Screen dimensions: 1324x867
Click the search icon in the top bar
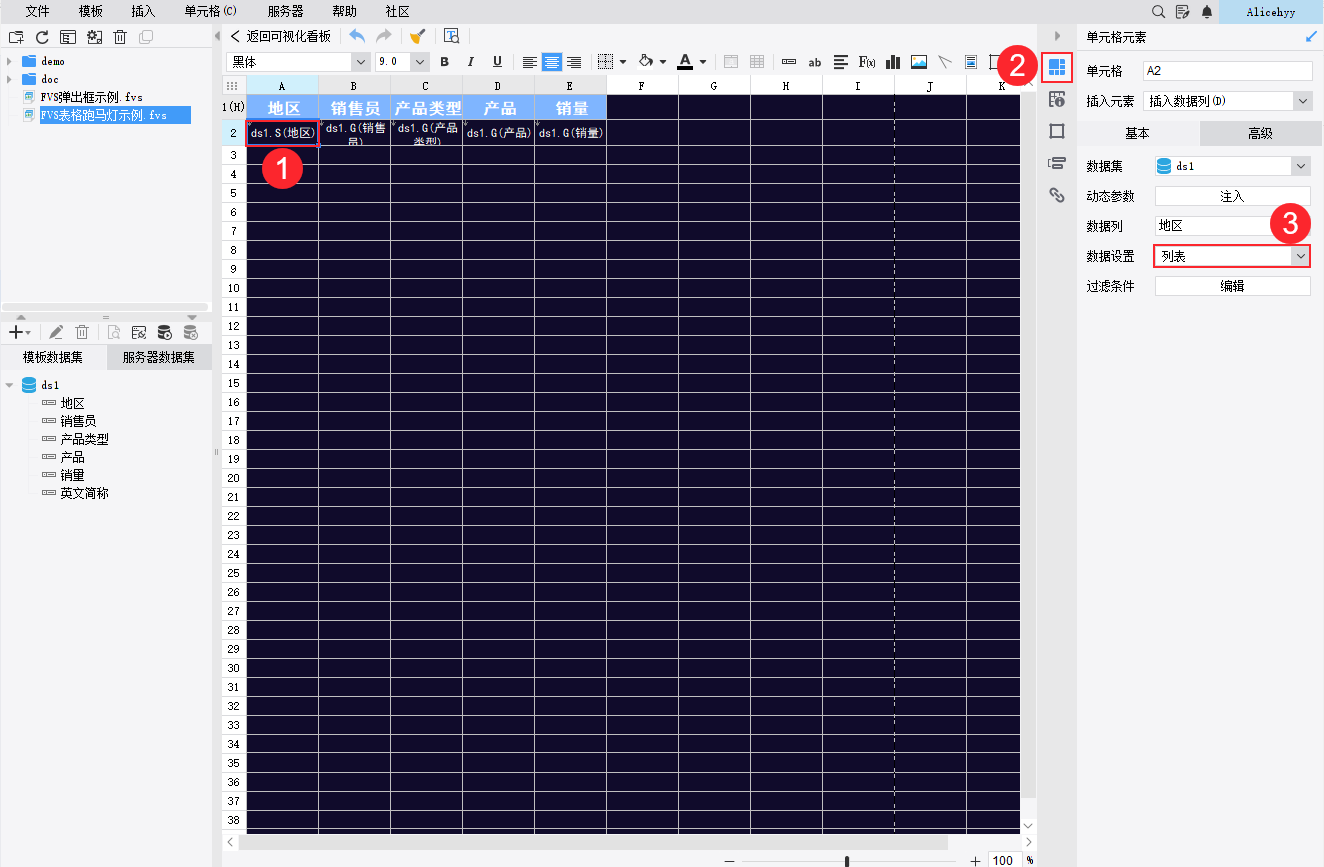(x=1158, y=11)
